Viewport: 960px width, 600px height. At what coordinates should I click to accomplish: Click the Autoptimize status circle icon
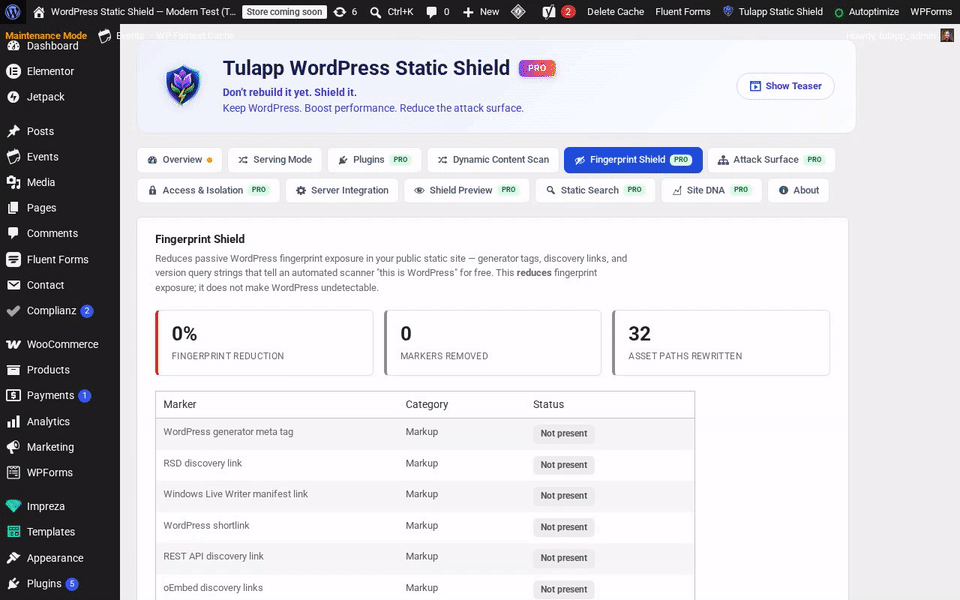[839, 12]
